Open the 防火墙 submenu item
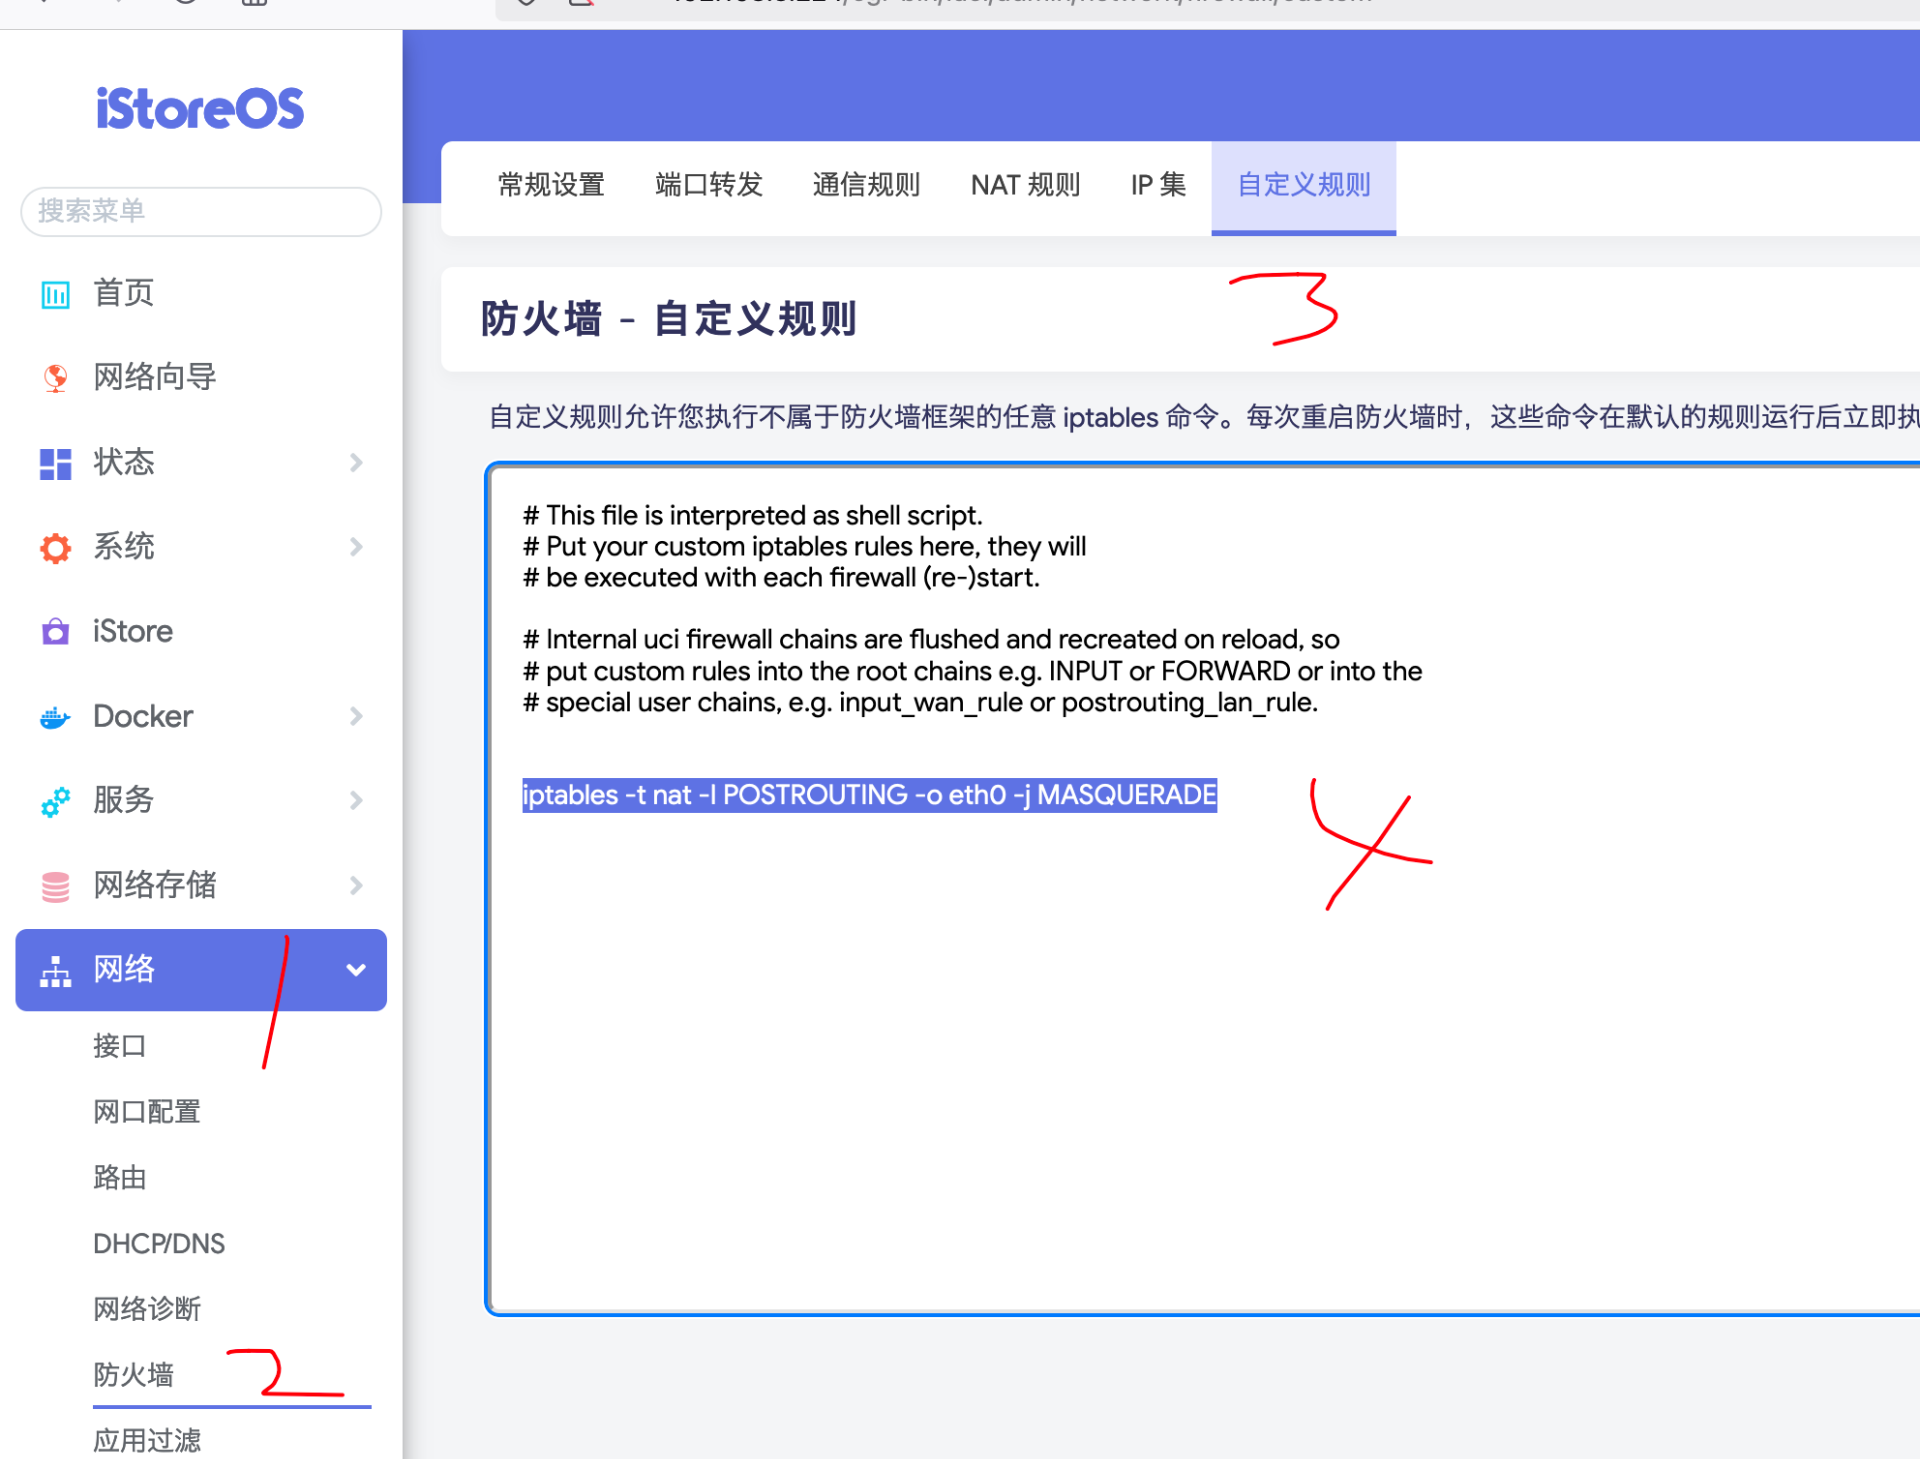The width and height of the screenshot is (1920, 1459). pyautogui.click(x=133, y=1375)
